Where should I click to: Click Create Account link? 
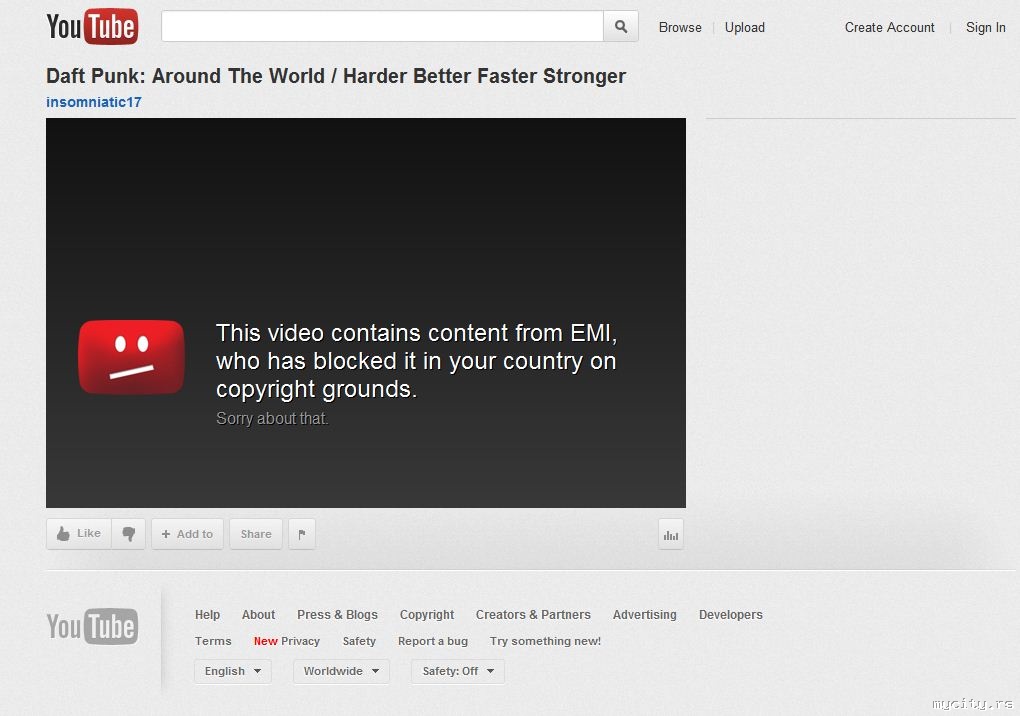[889, 27]
